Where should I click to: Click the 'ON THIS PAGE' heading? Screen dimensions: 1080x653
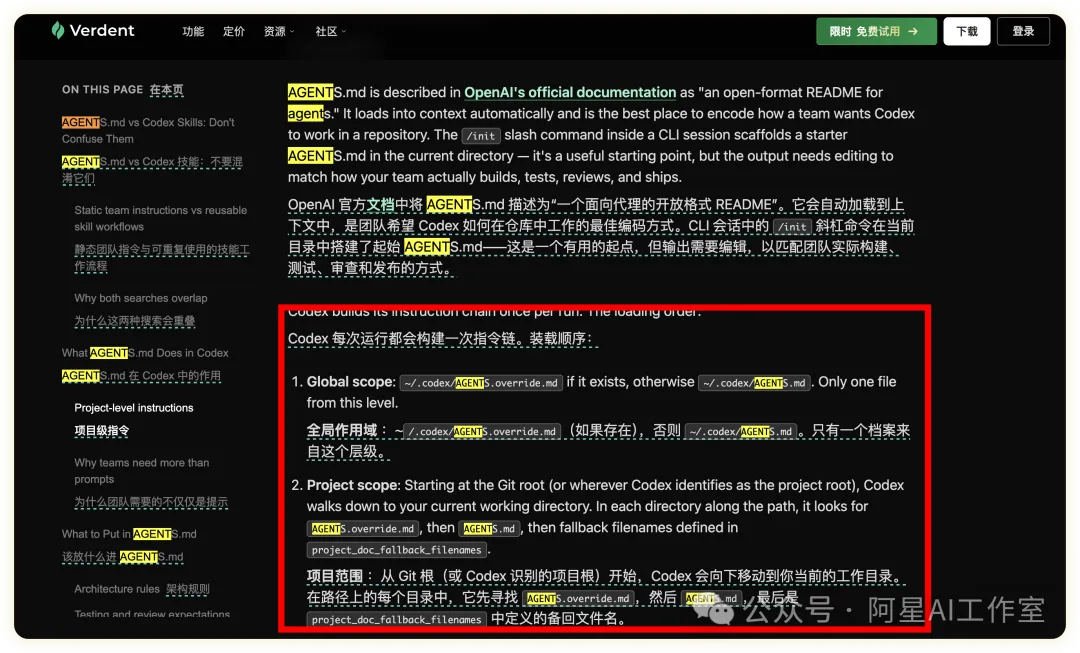(102, 90)
